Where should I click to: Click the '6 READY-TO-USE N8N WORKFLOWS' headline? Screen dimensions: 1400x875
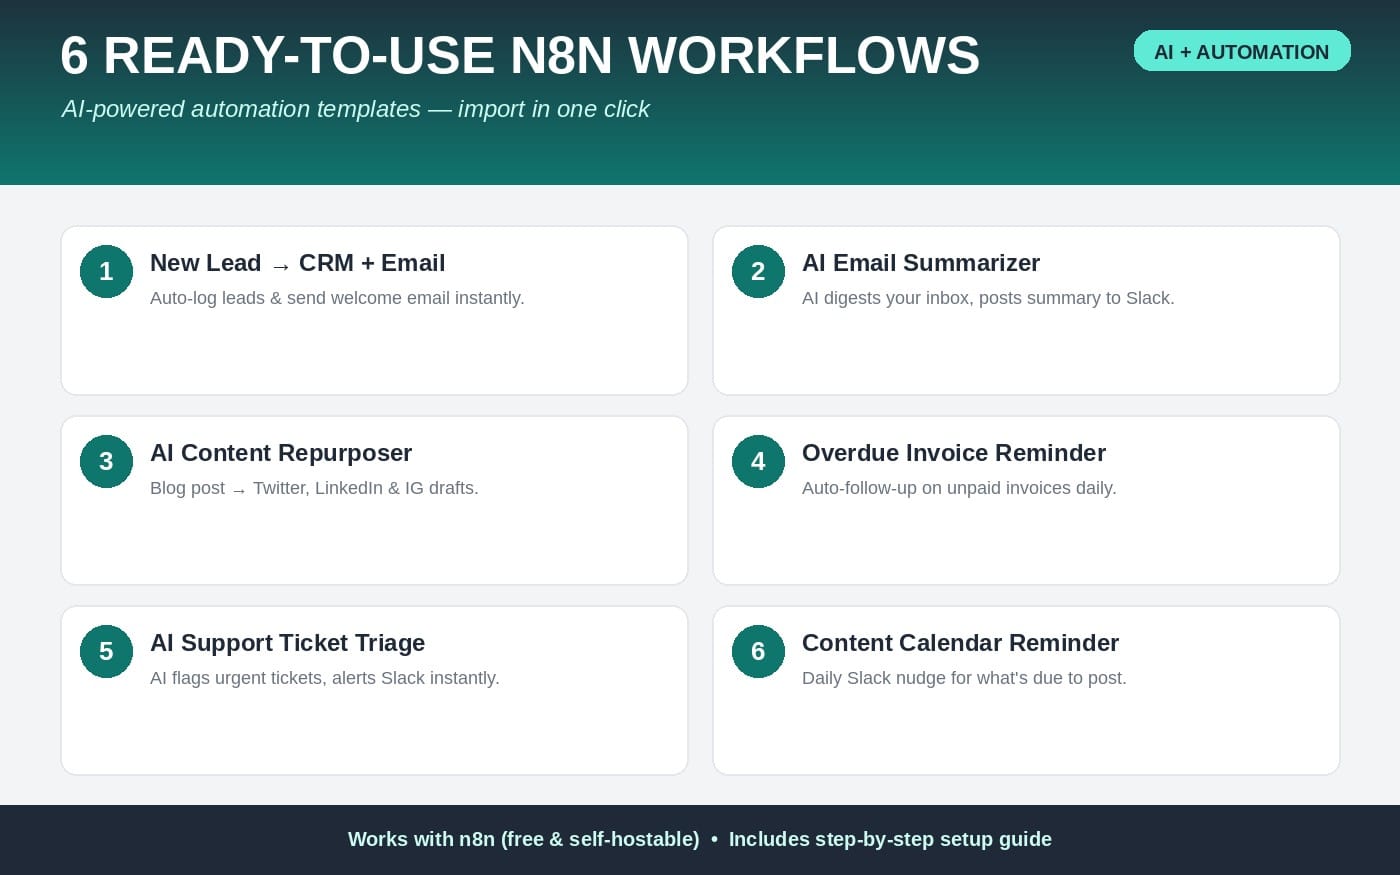[520, 56]
